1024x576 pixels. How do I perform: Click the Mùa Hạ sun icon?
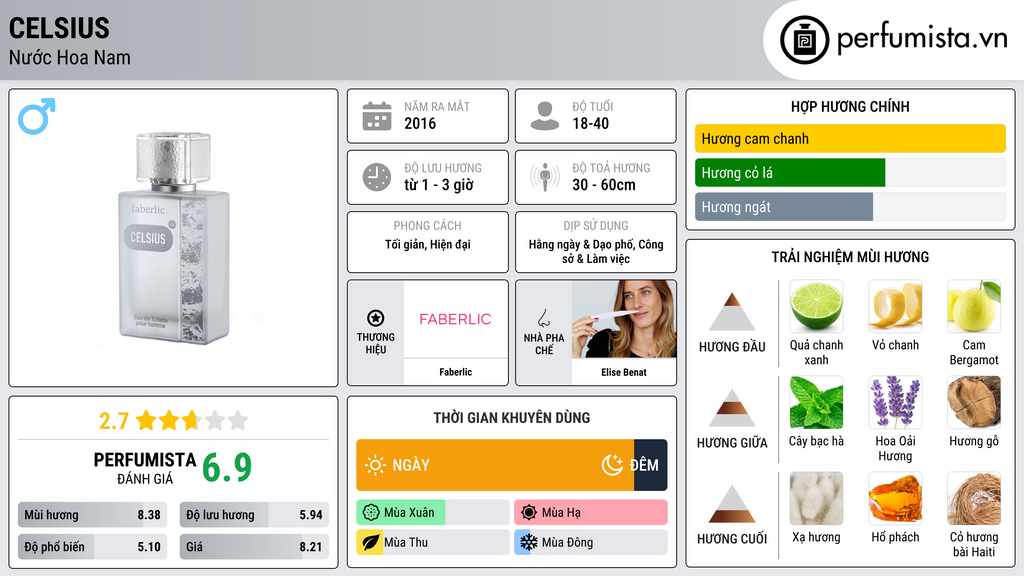529,513
